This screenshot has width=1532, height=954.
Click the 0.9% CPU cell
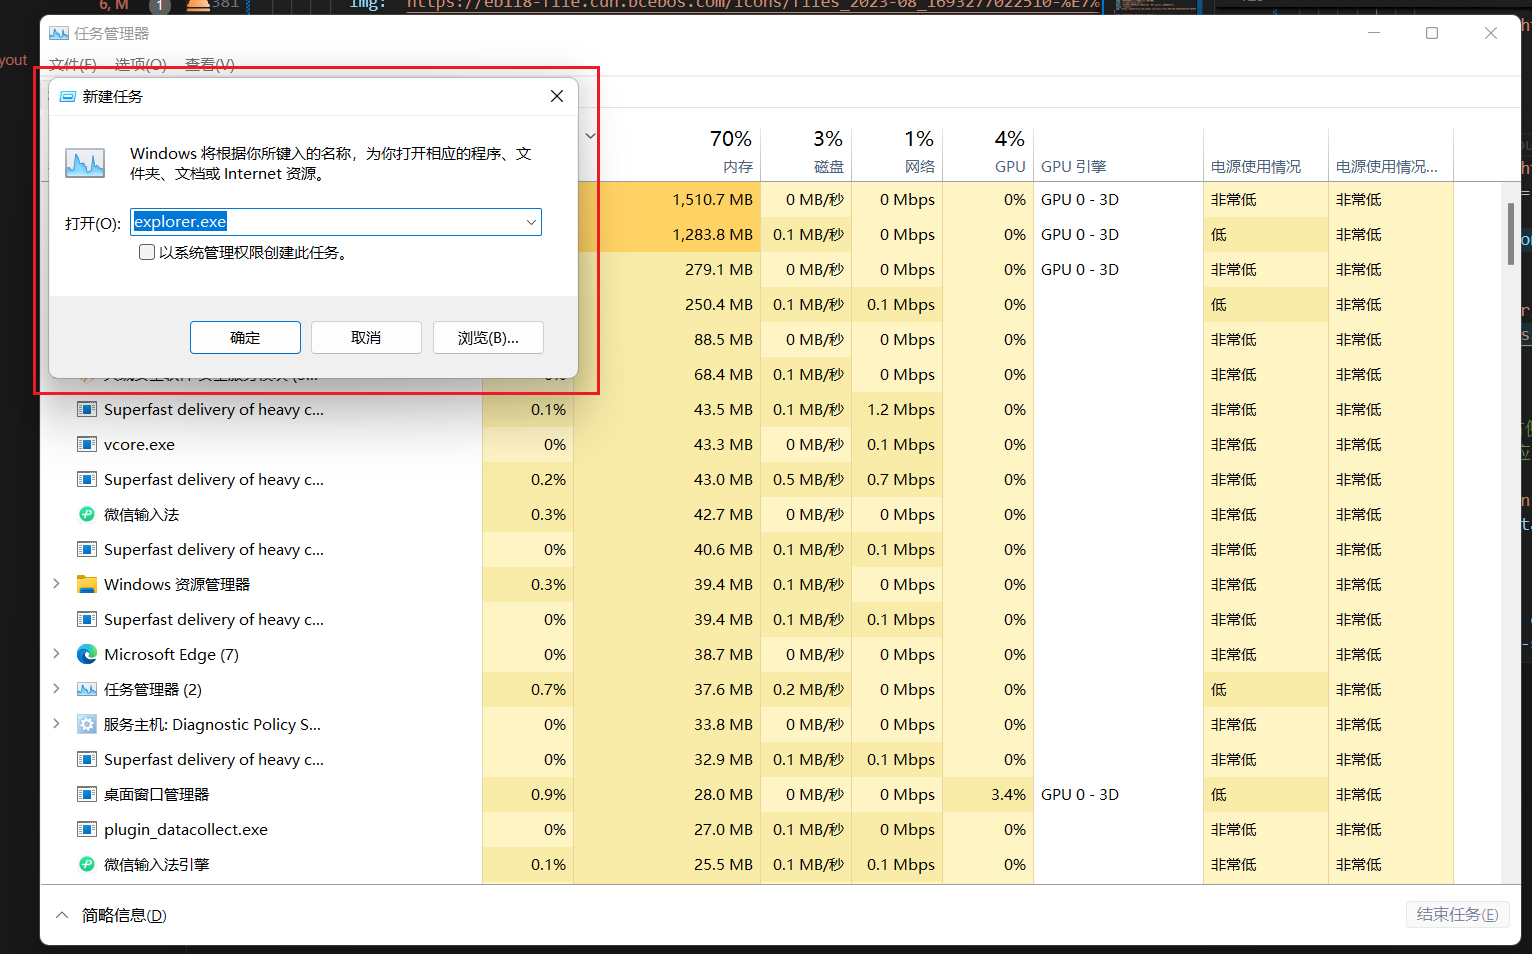[x=528, y=794]
